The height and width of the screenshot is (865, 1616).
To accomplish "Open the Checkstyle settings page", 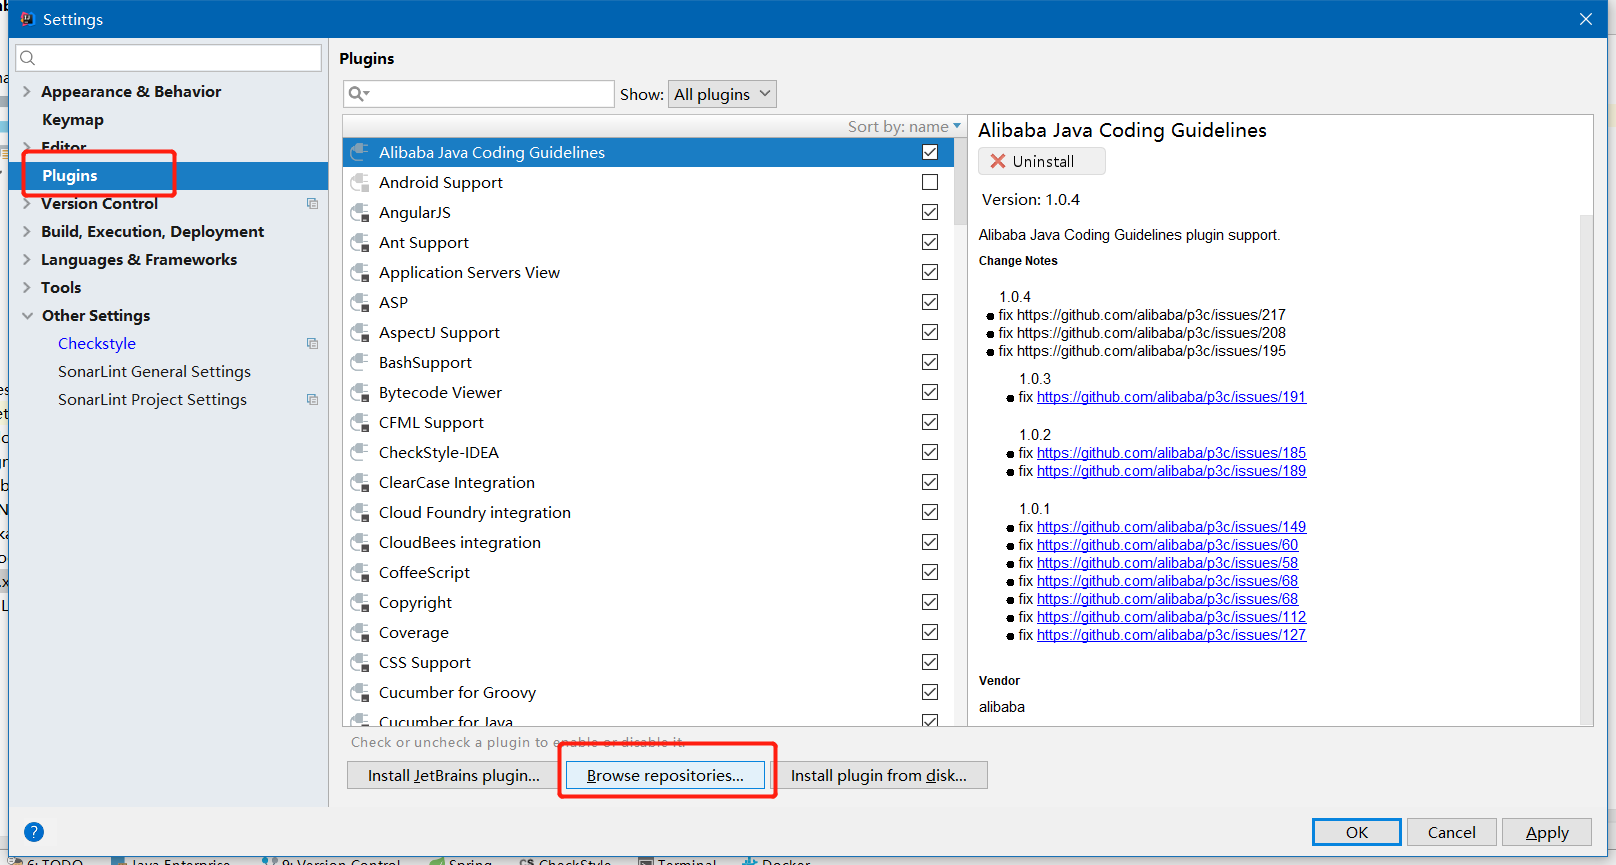I will (97, 343).
